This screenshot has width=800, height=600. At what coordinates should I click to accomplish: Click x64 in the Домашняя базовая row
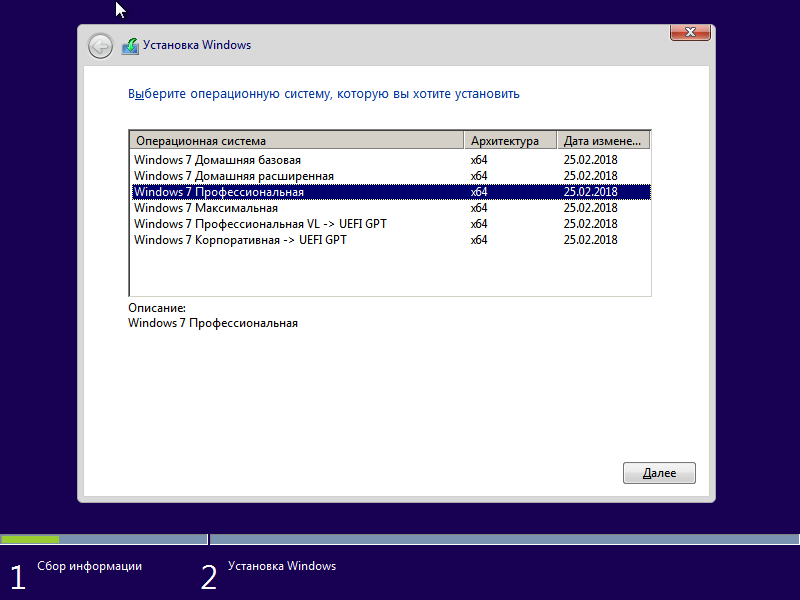479,160
